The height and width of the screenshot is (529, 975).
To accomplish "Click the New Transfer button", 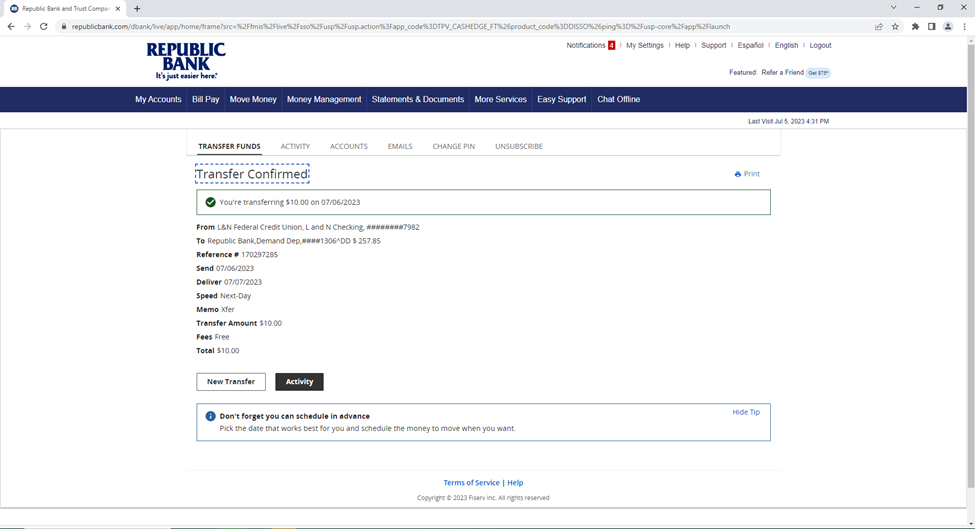I will coord(231,382).
